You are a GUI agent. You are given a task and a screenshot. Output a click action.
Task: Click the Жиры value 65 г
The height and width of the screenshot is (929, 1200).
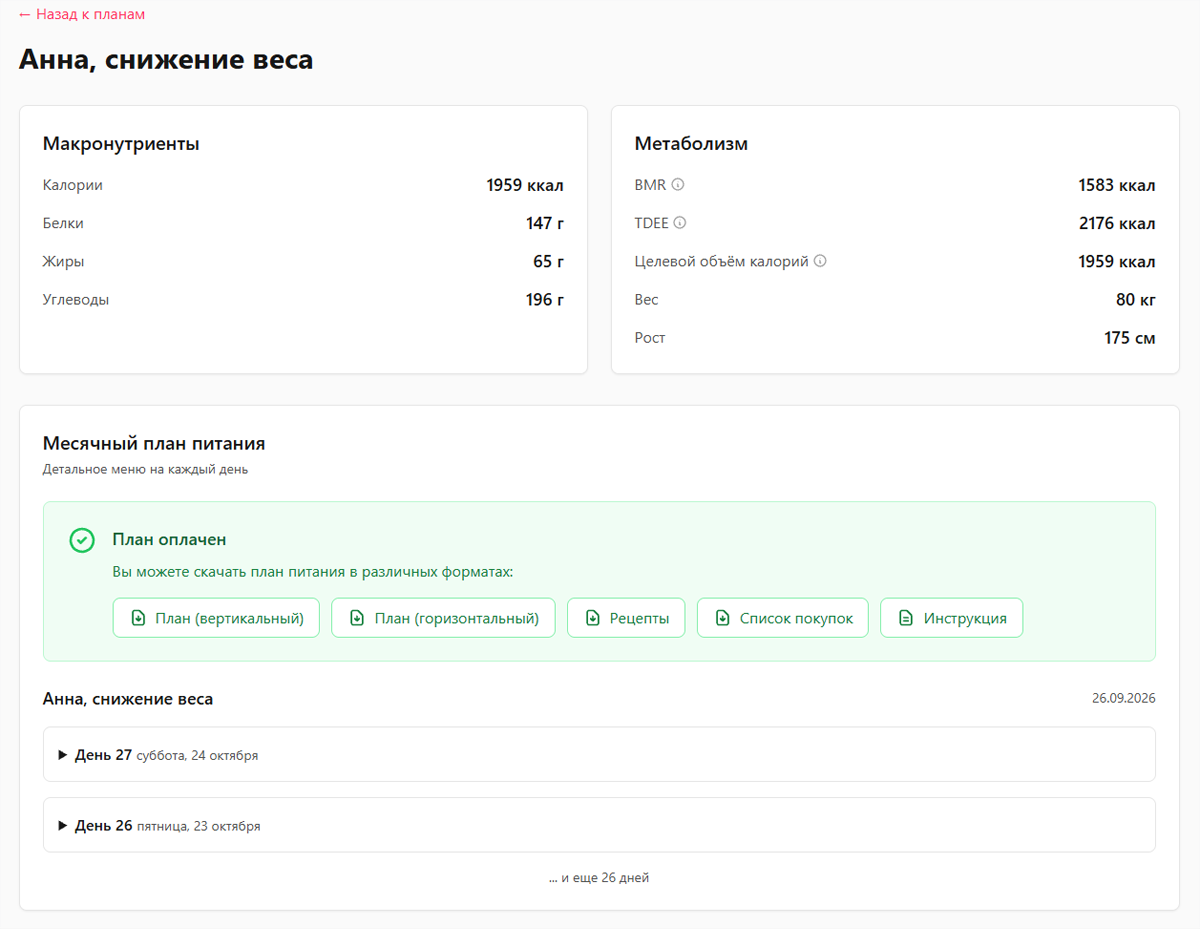coord(549,261)
